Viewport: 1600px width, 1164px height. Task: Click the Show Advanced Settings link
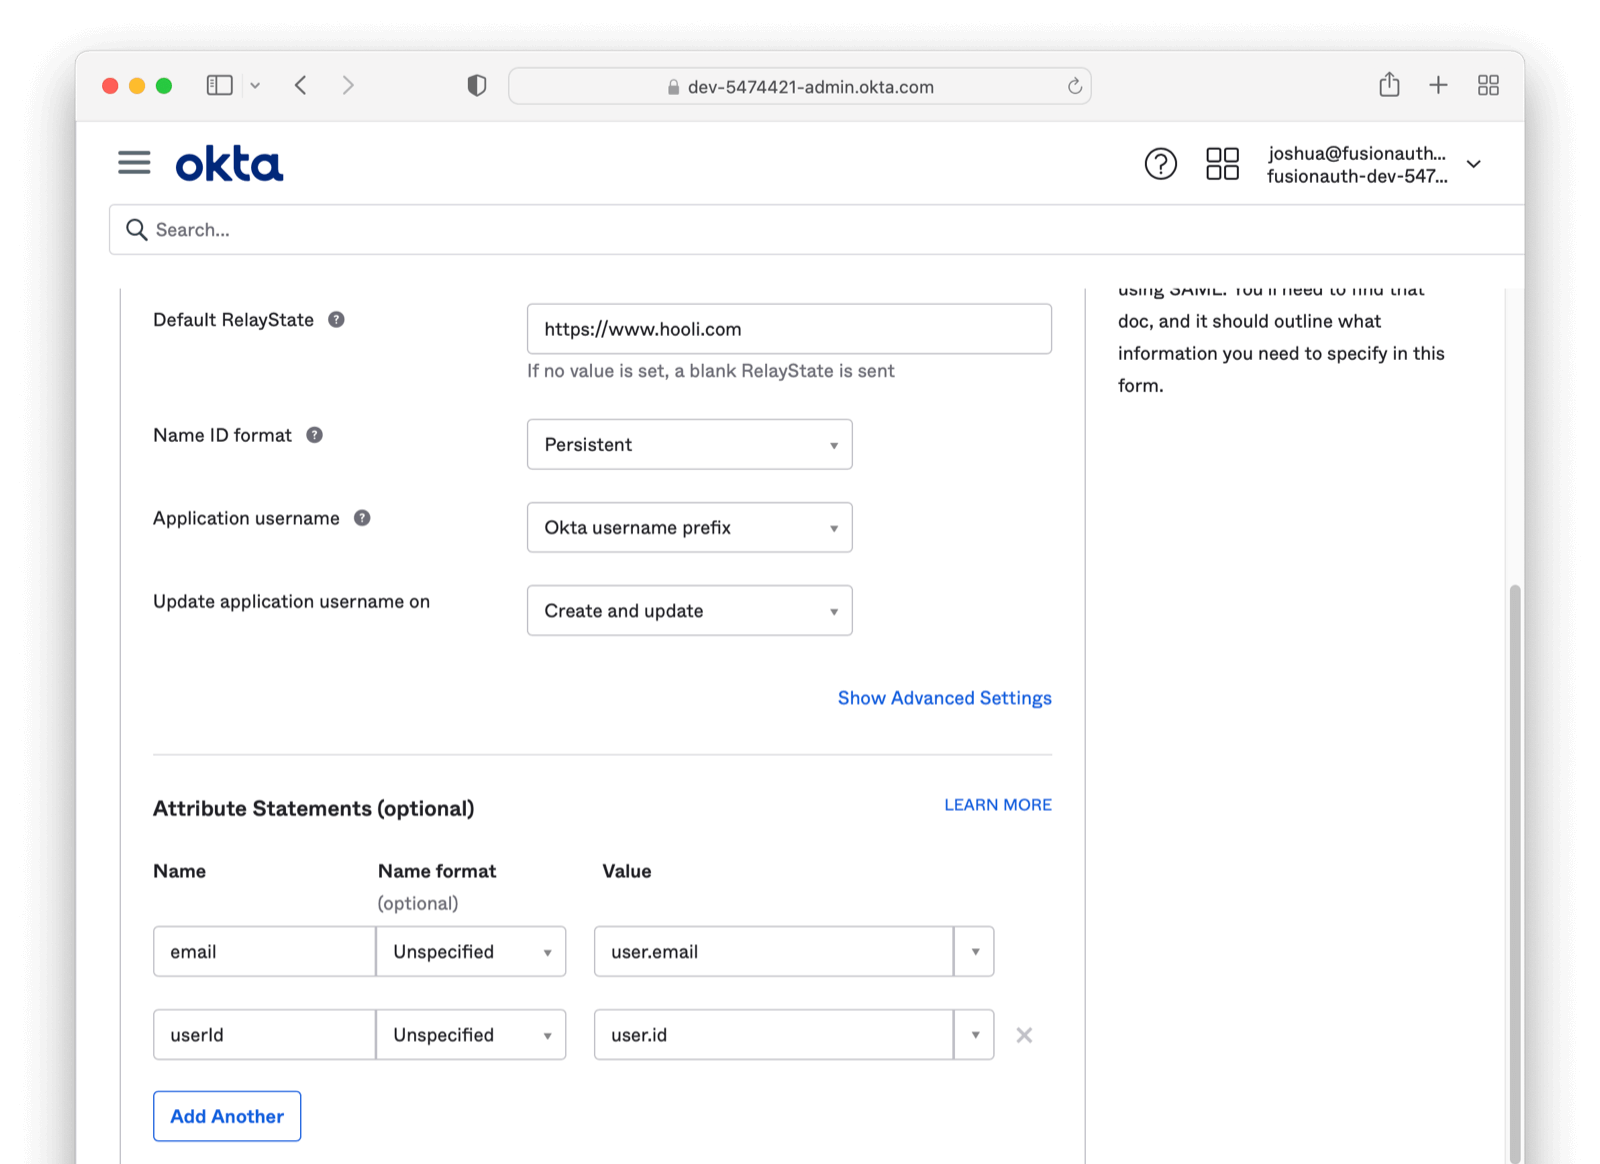944,698
